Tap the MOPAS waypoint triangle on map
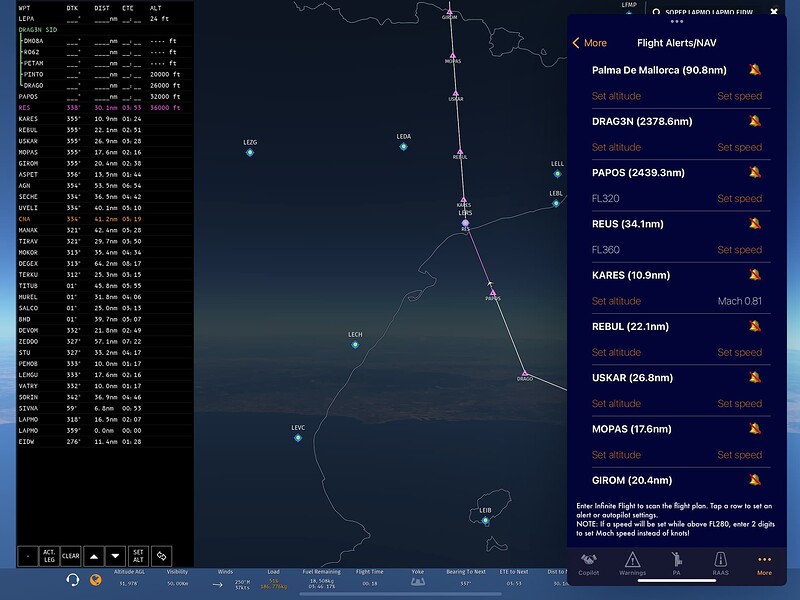Image resolution: width=800 pixels, height=600 pixels. [453, 56]
